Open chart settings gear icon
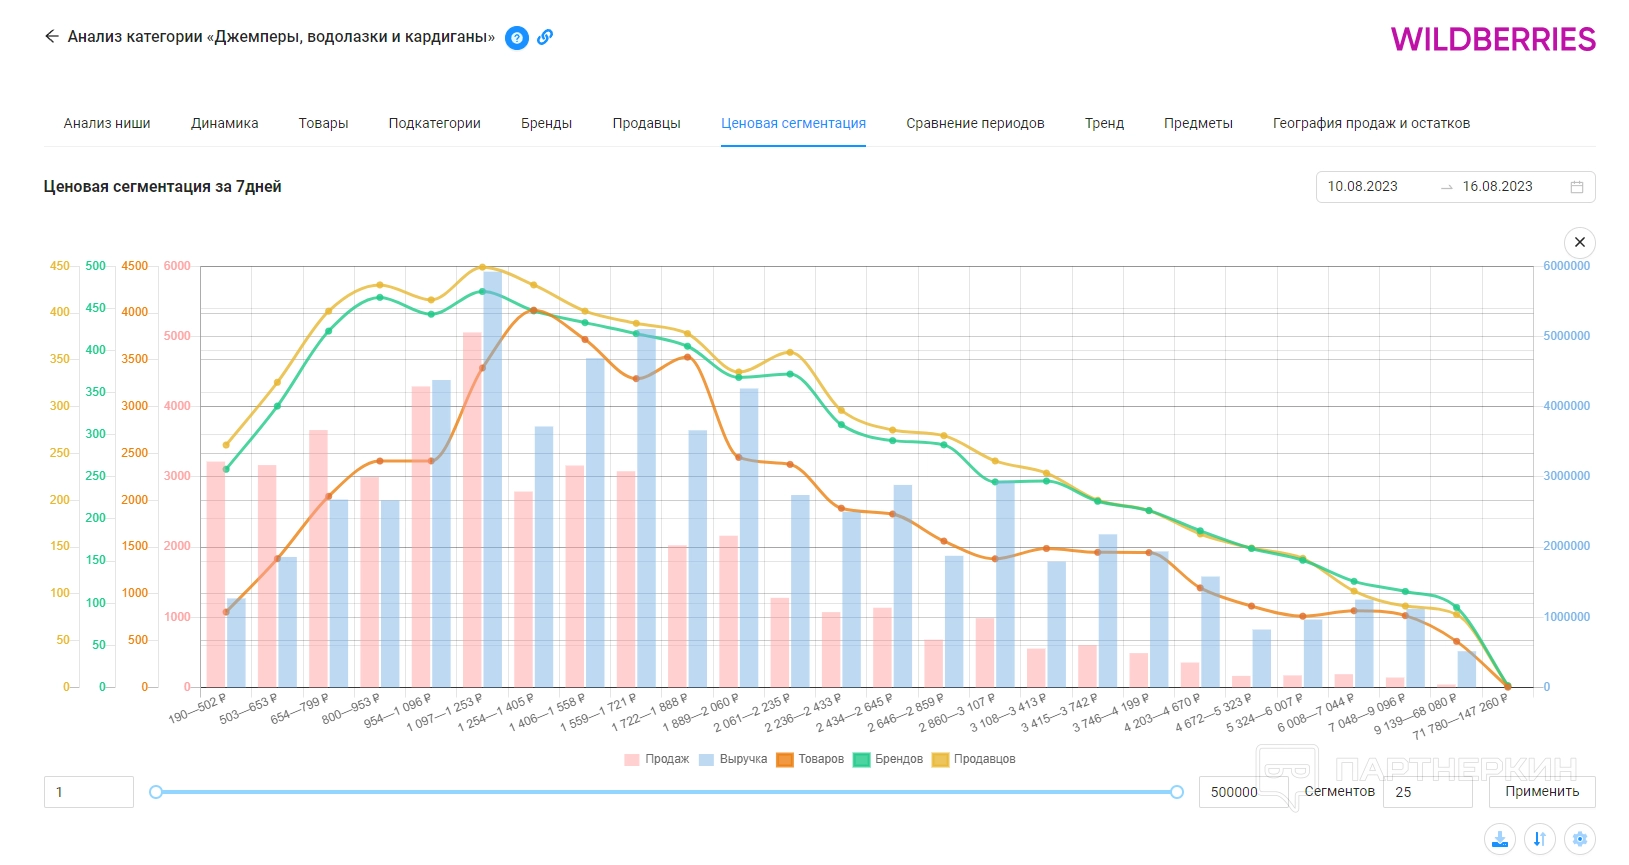The width and height of the screenshot is (1629, 865). tap(1580, 839)
